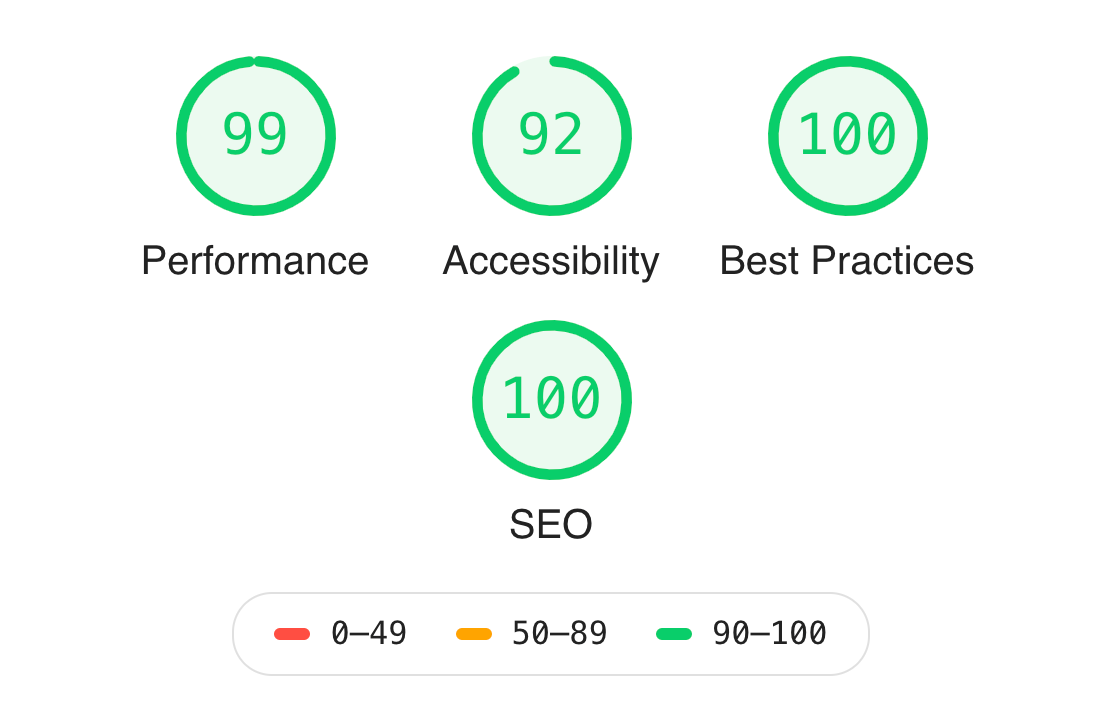Jump to the Best Practices label

(847, 261)
